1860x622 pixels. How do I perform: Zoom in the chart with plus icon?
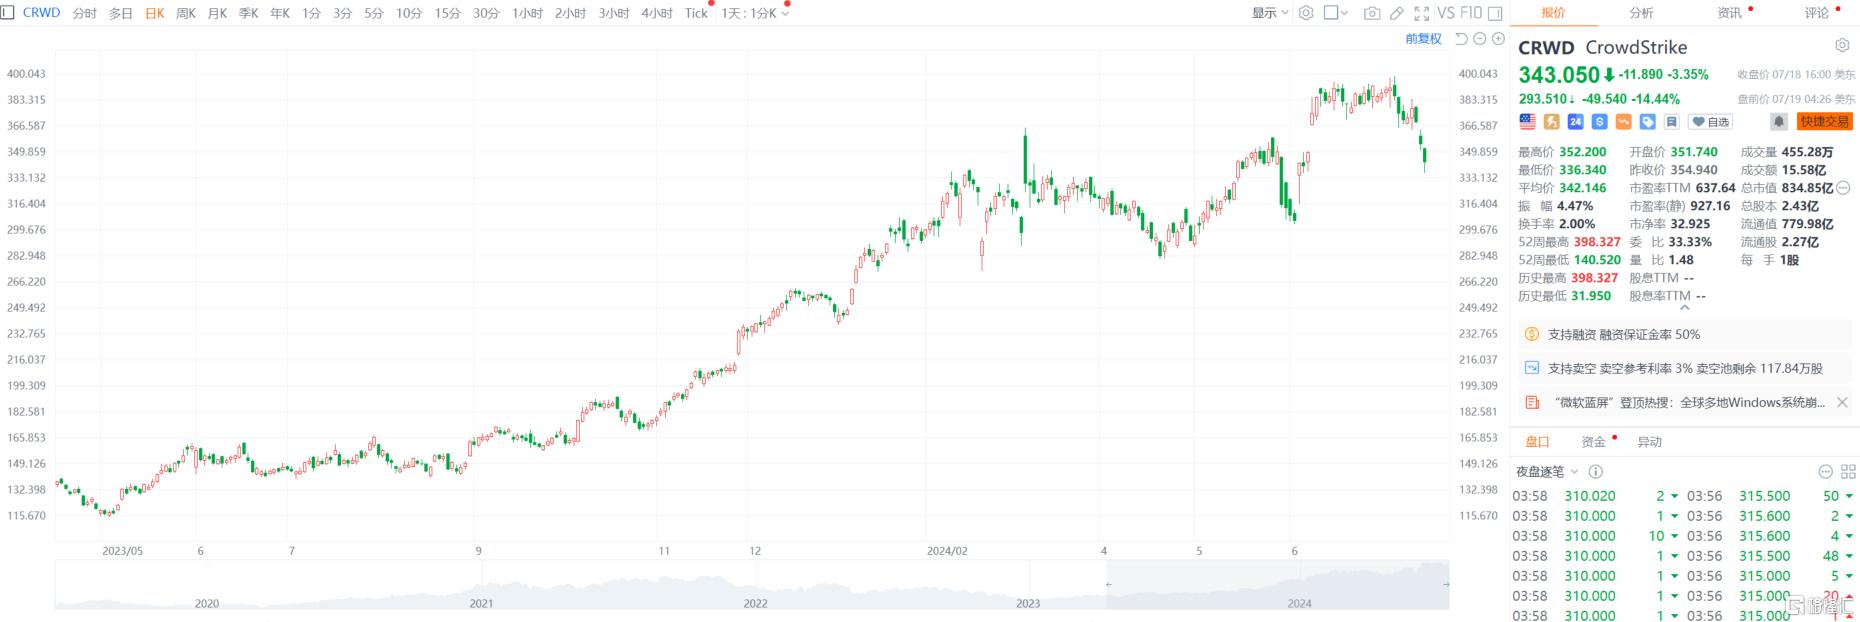tap(1498, 39)
